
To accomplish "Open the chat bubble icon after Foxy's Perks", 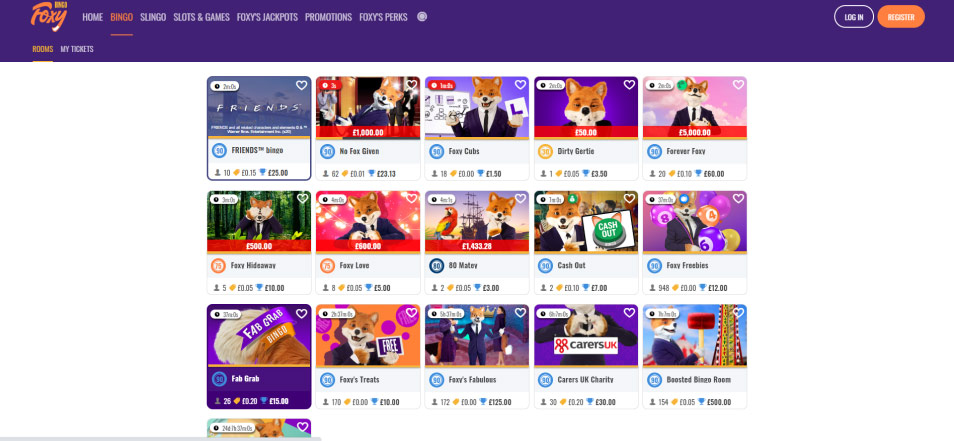I will (422, 17).
